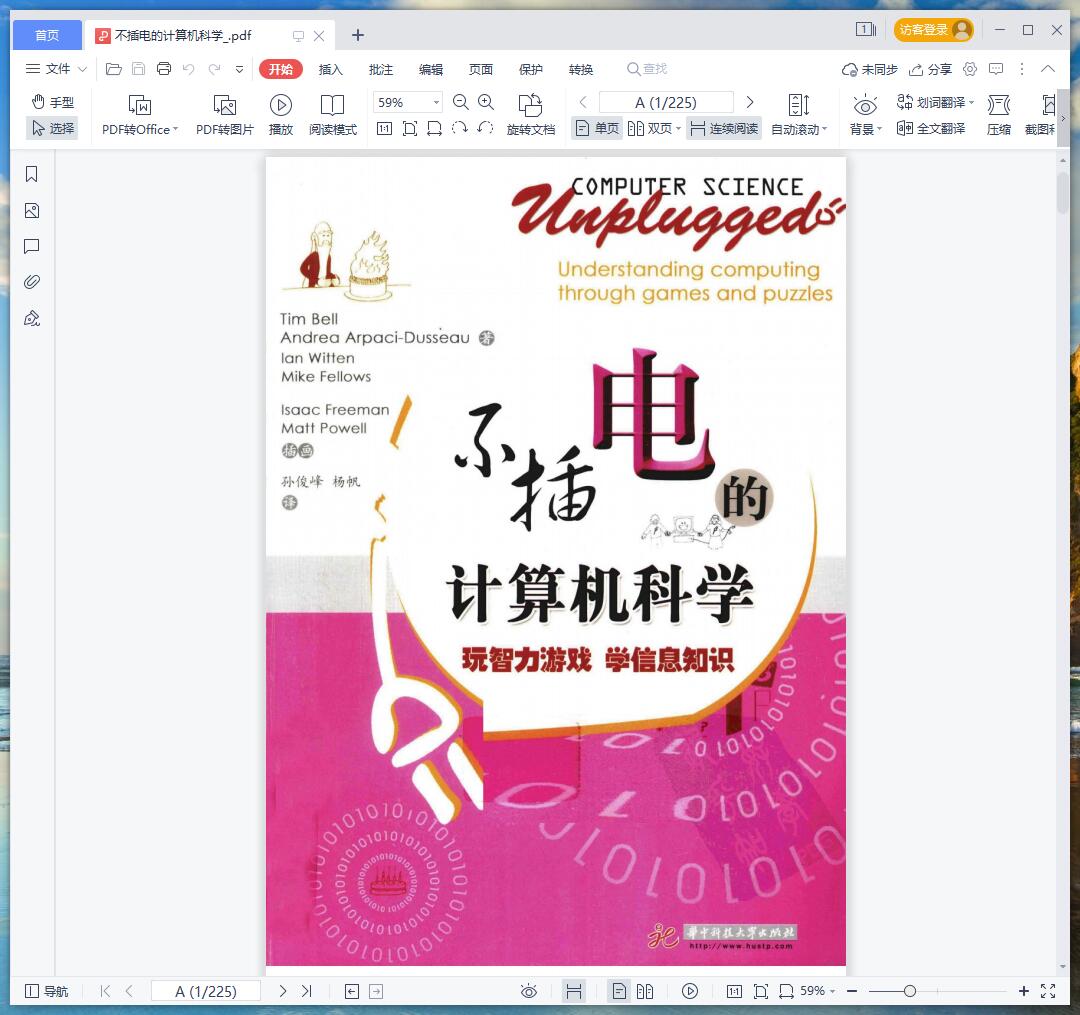Expand arrow next to 文件
Screen dimensions: 1080x1015
[x=83, y=69]
